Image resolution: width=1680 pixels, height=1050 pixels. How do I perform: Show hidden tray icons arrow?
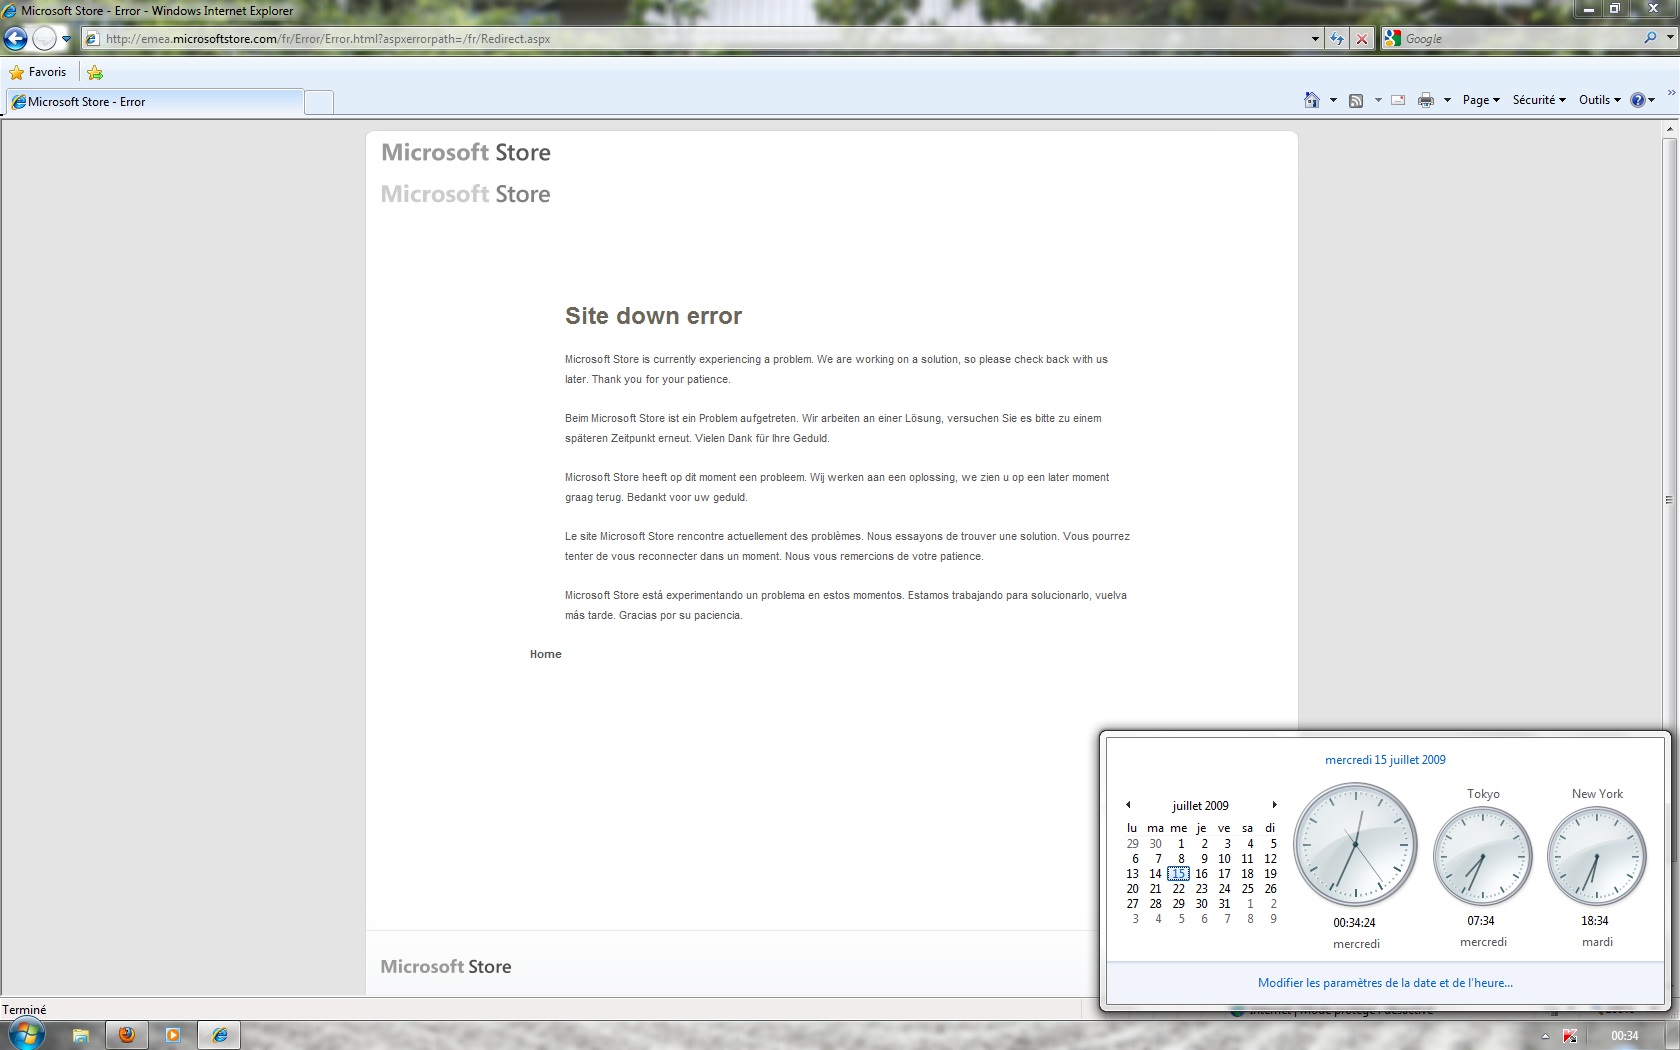(1545, 1036)
